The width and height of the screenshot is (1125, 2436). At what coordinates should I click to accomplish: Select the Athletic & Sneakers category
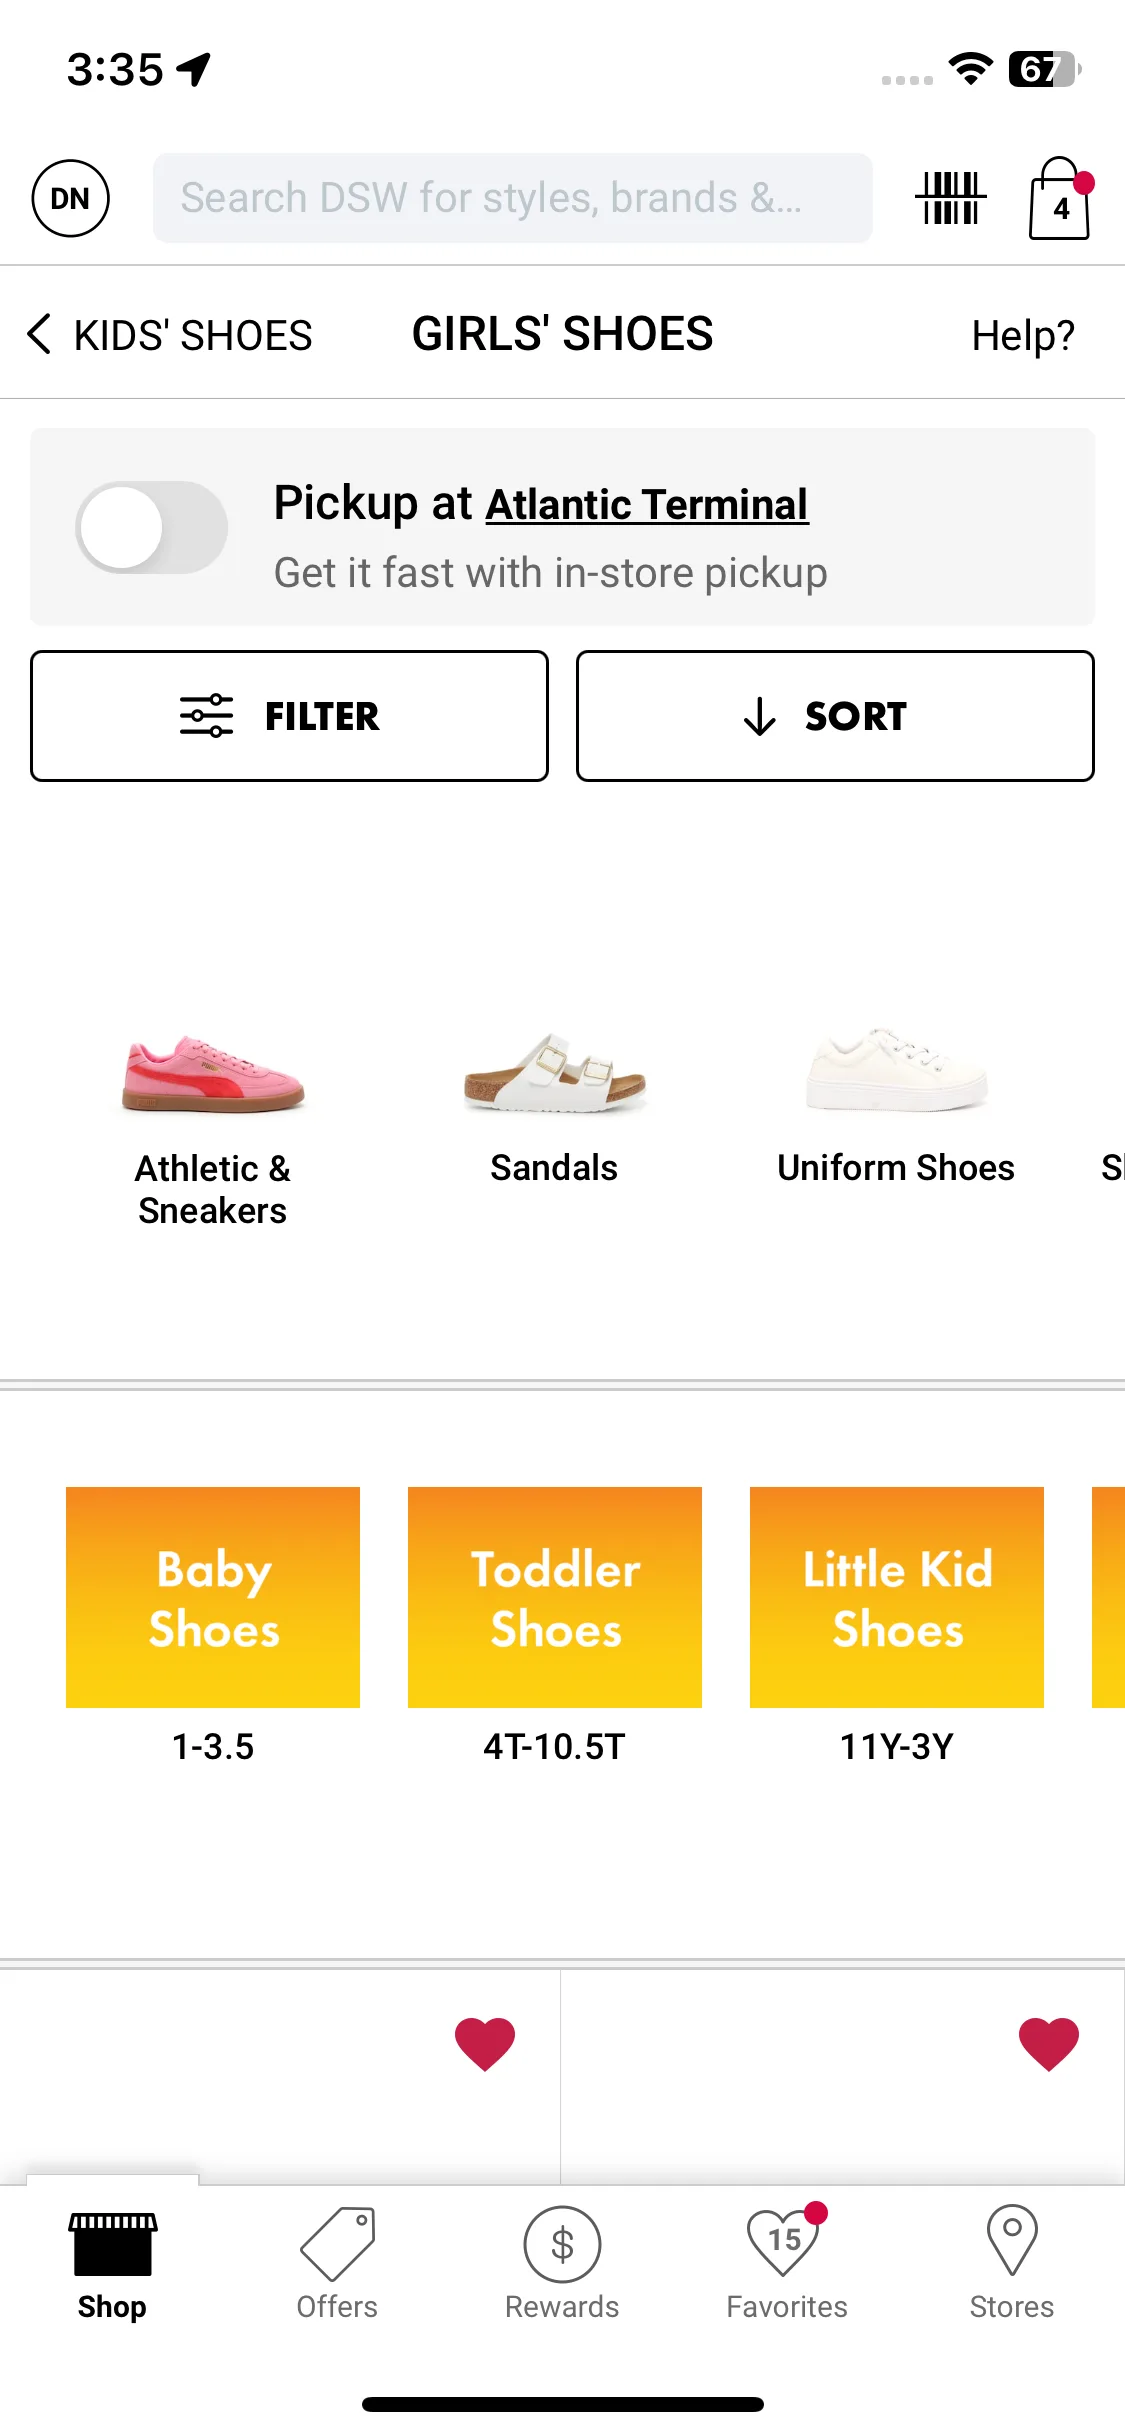pyautogui.click(x=213, y=1128)
